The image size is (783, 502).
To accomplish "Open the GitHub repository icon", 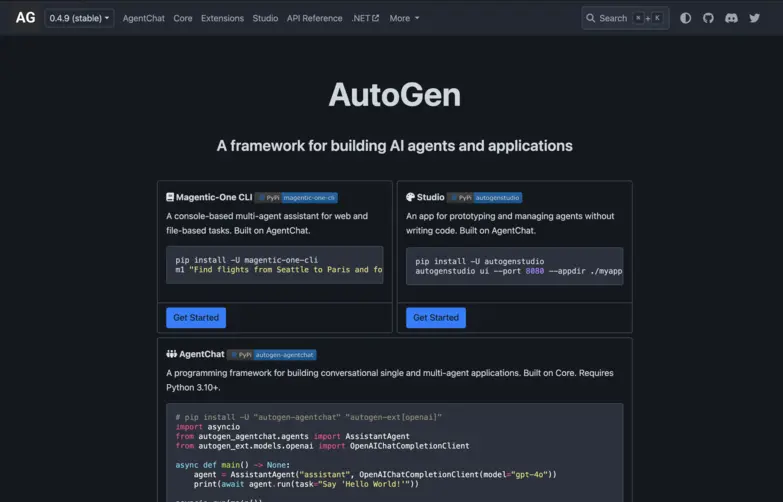I will tap(708, 18).
